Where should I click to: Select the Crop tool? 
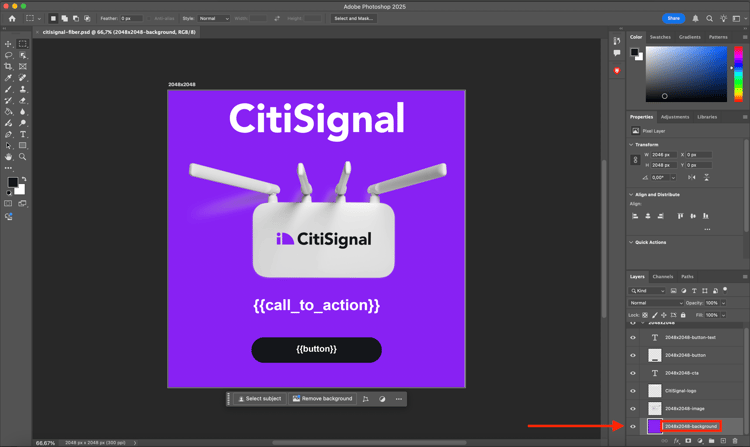point(8,67)
